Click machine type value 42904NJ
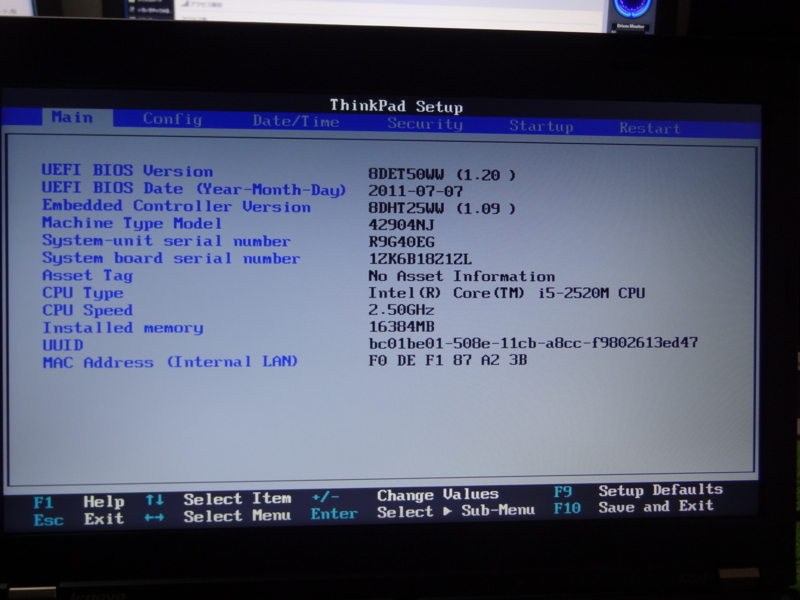Viewport: 800px width, 600px height. [x=402, y=225]
